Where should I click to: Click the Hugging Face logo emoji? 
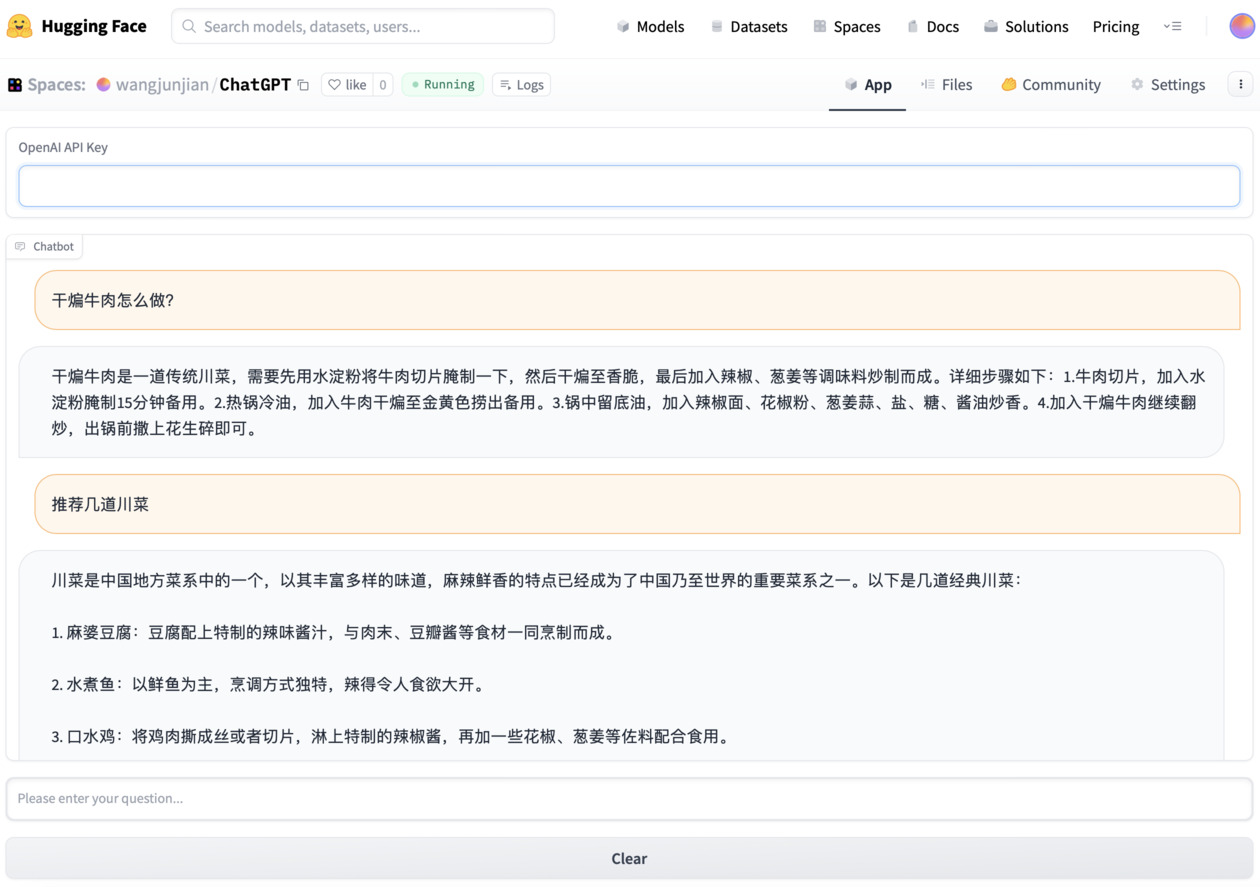click(x=19, y=26)
